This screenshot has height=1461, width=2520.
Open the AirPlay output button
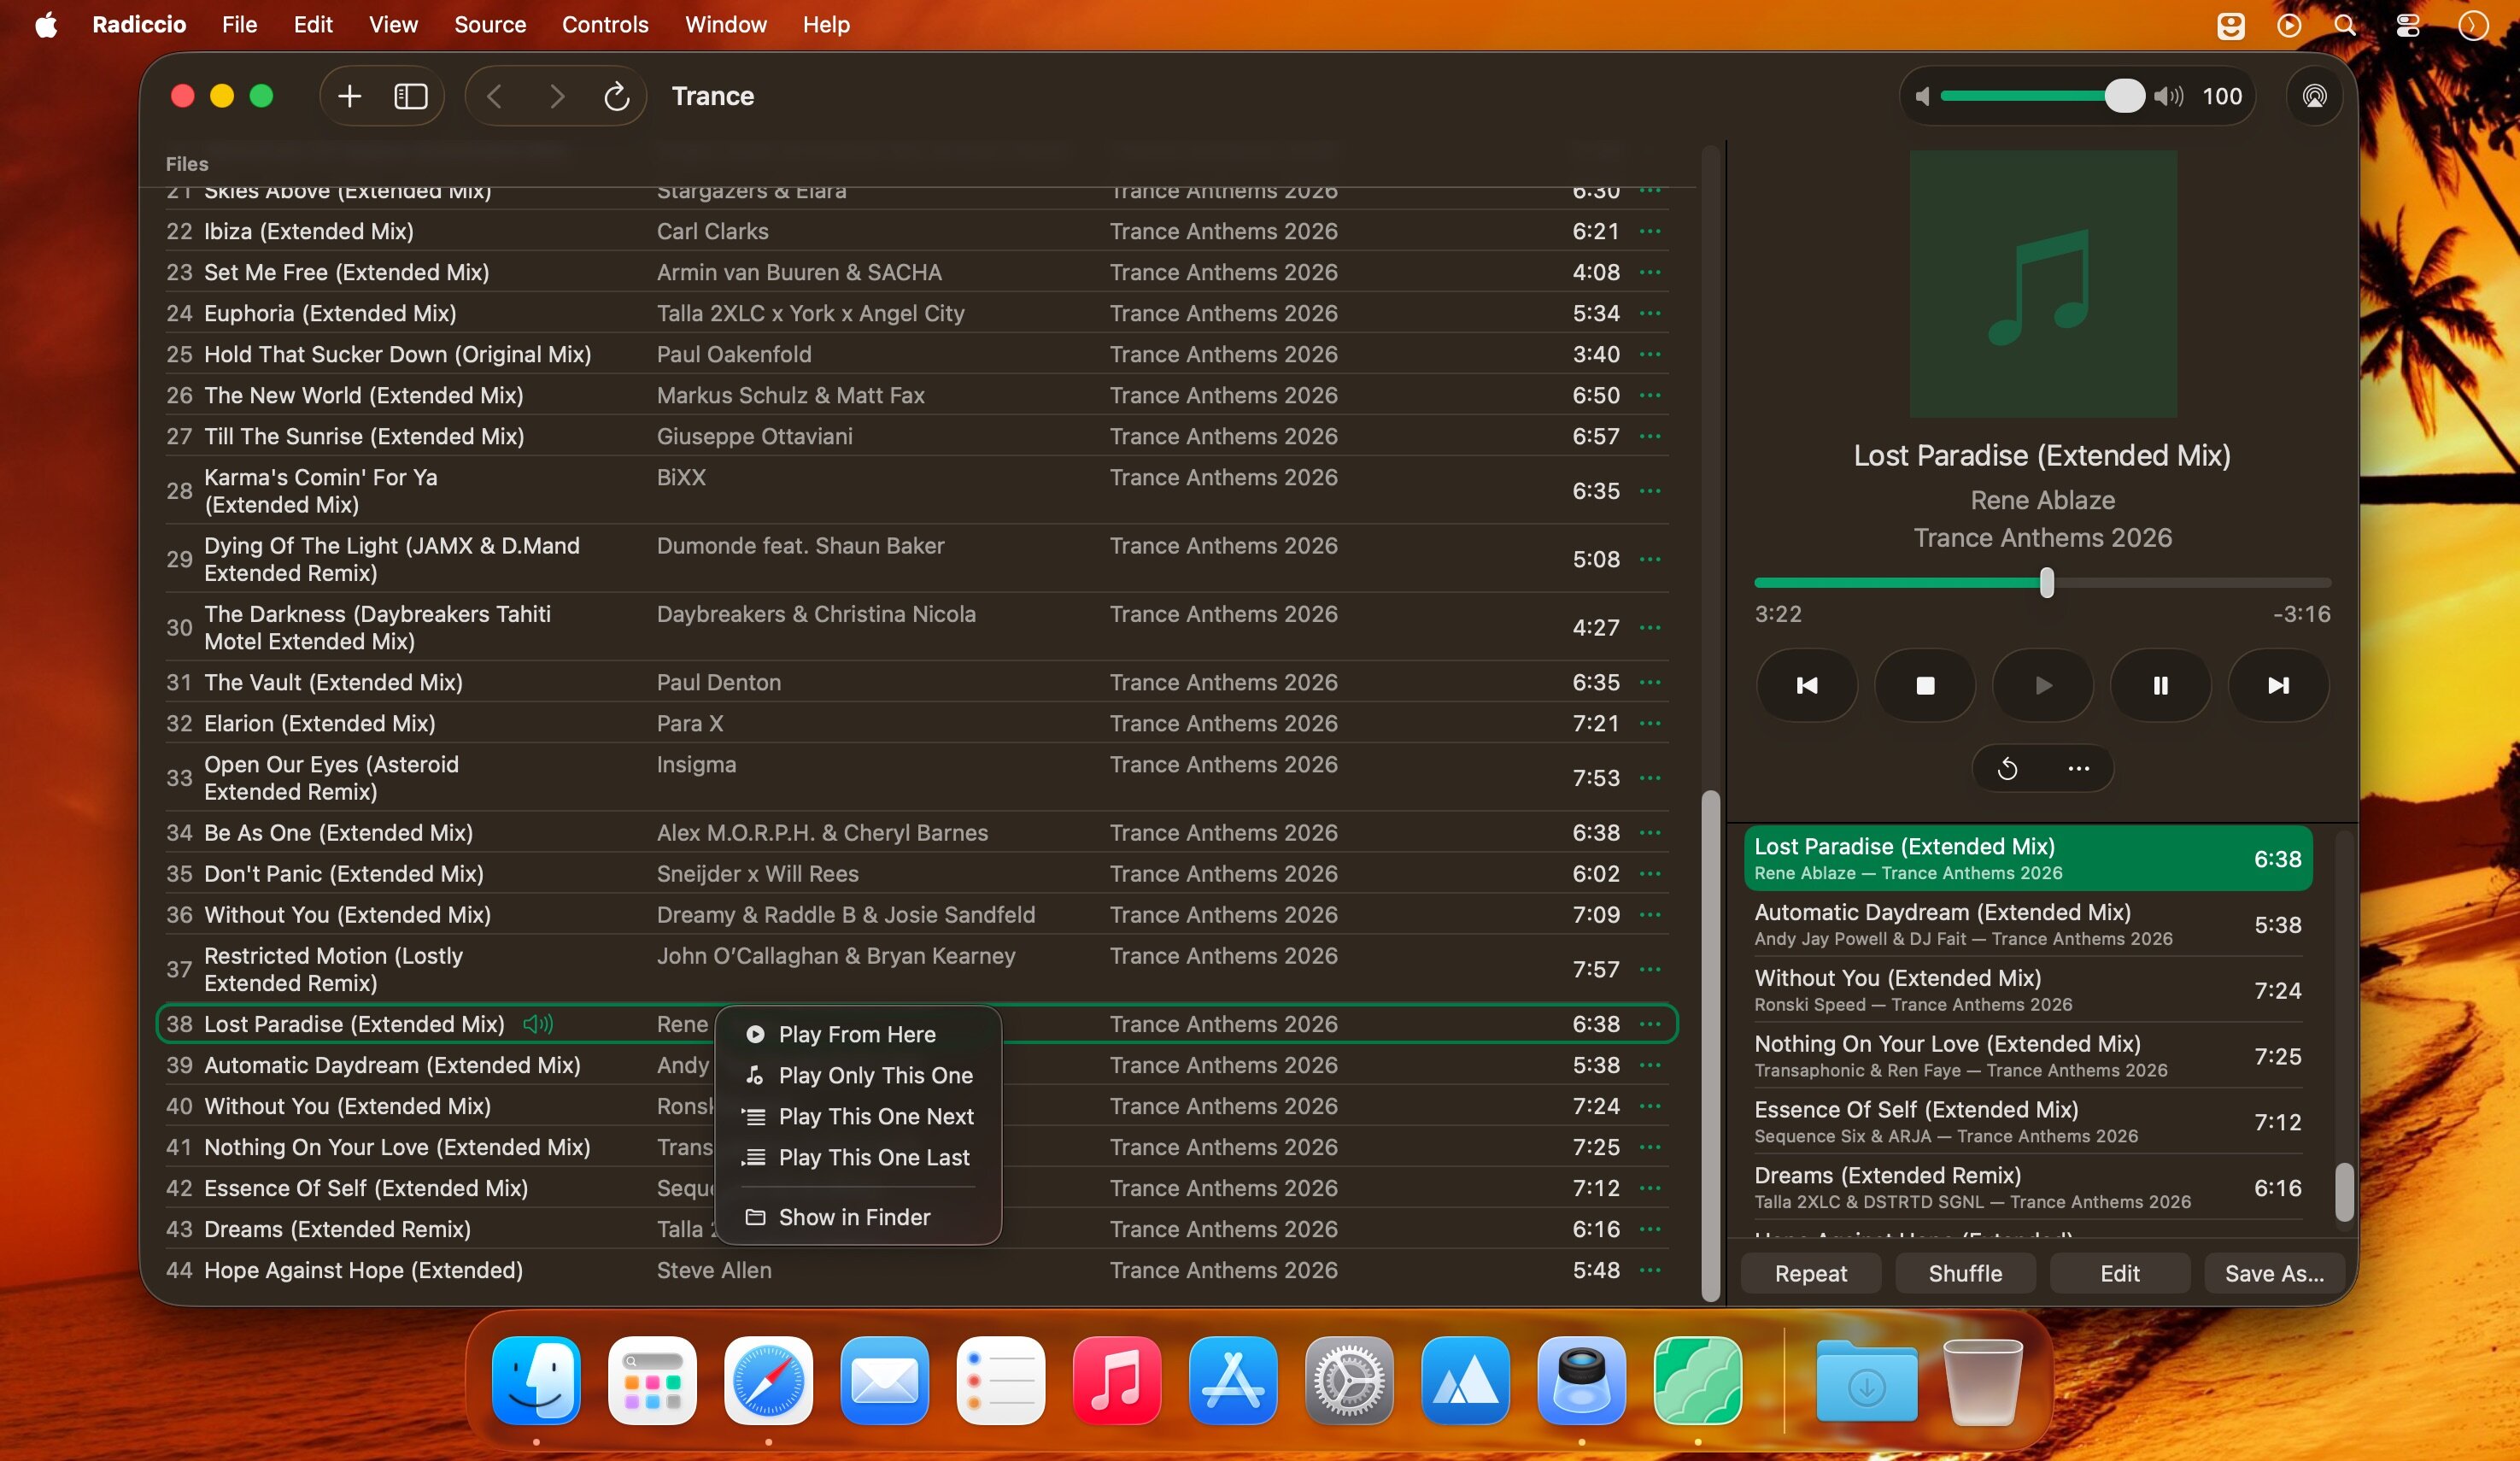[x=2314, y=96]
